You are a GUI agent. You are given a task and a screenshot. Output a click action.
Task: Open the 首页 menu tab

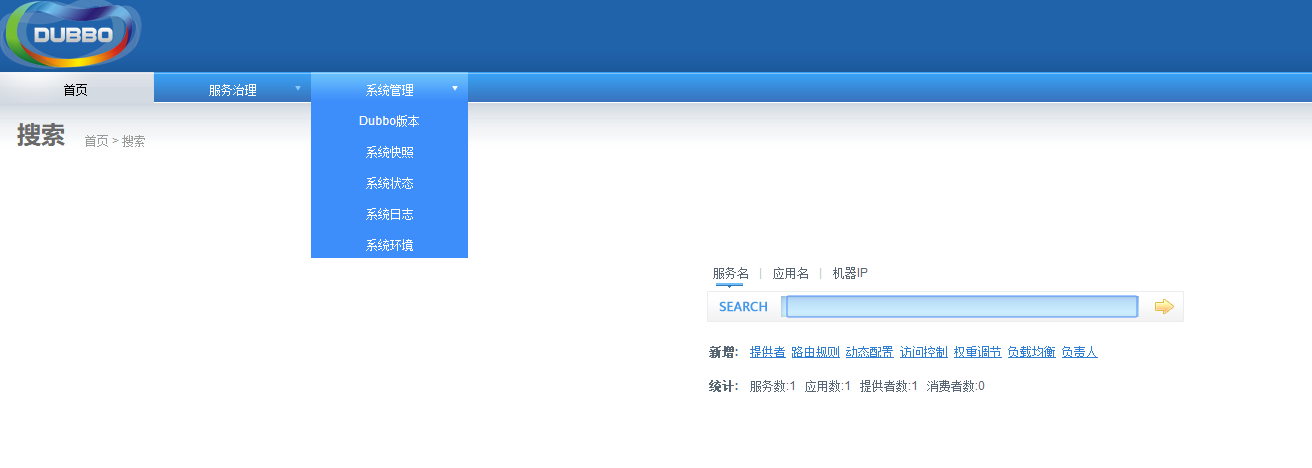76,89
